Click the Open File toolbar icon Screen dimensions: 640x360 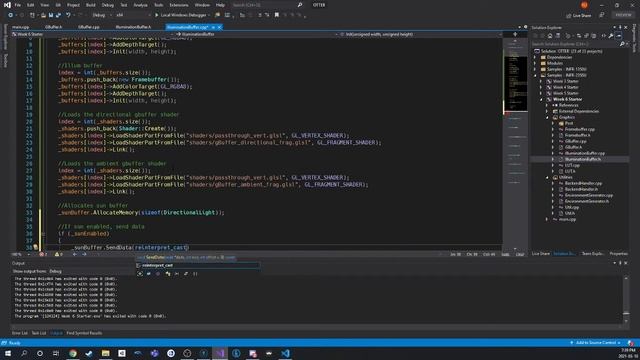[x=43, y=15]
